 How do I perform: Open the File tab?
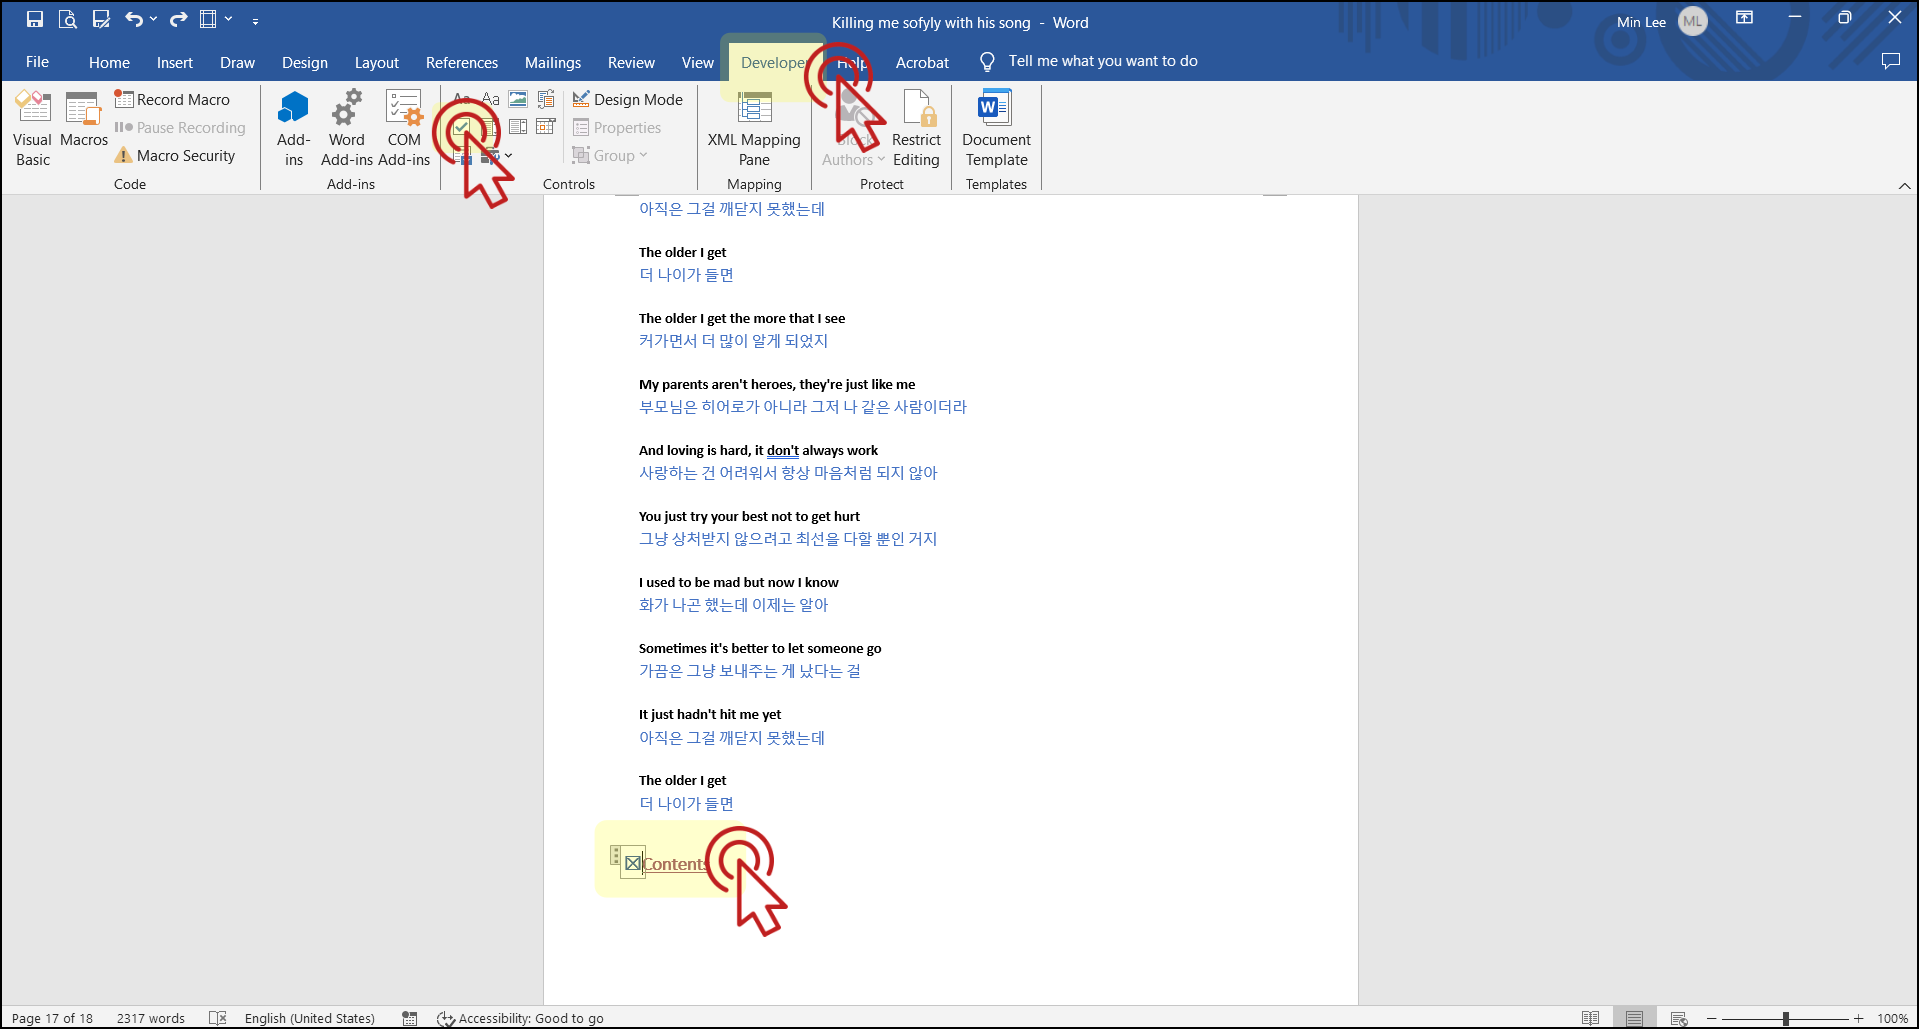tap(37, 61)
